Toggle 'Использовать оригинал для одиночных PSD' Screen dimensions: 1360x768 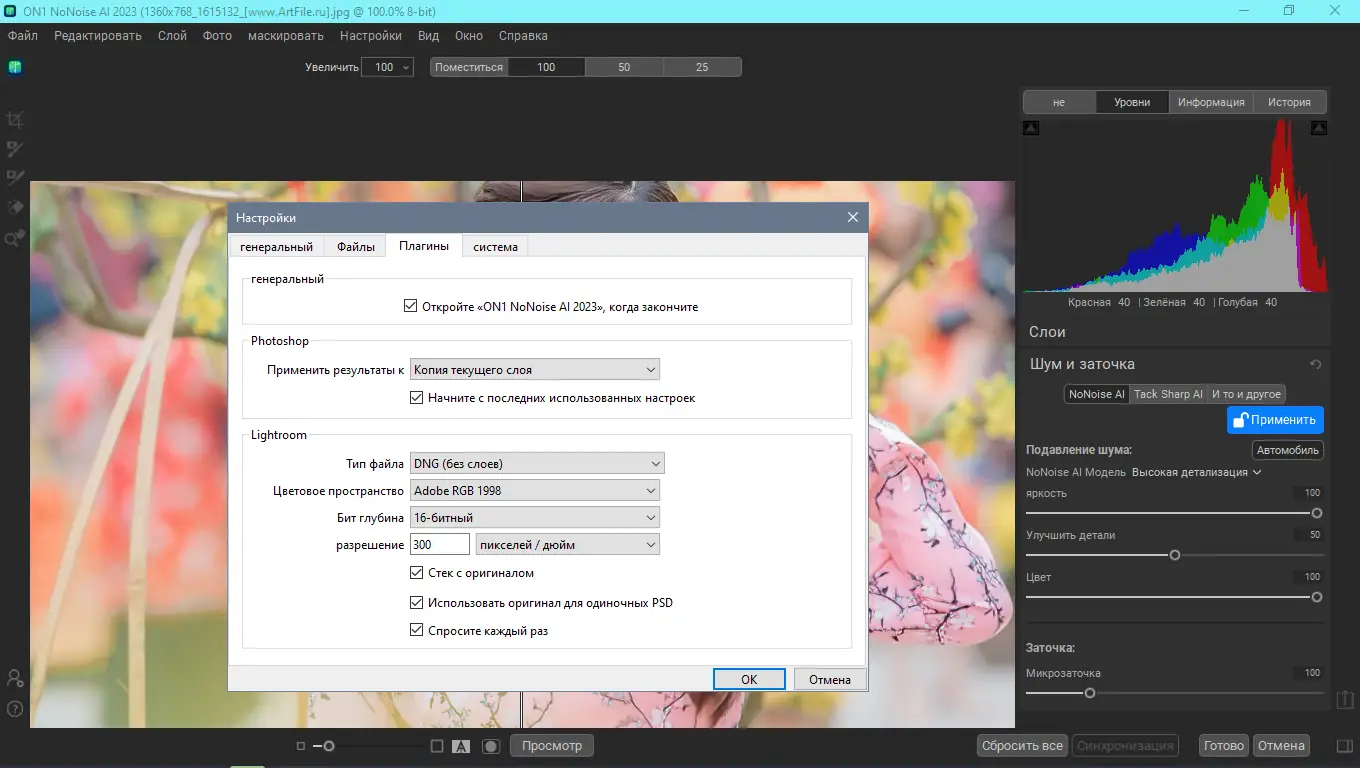(417, 602)
